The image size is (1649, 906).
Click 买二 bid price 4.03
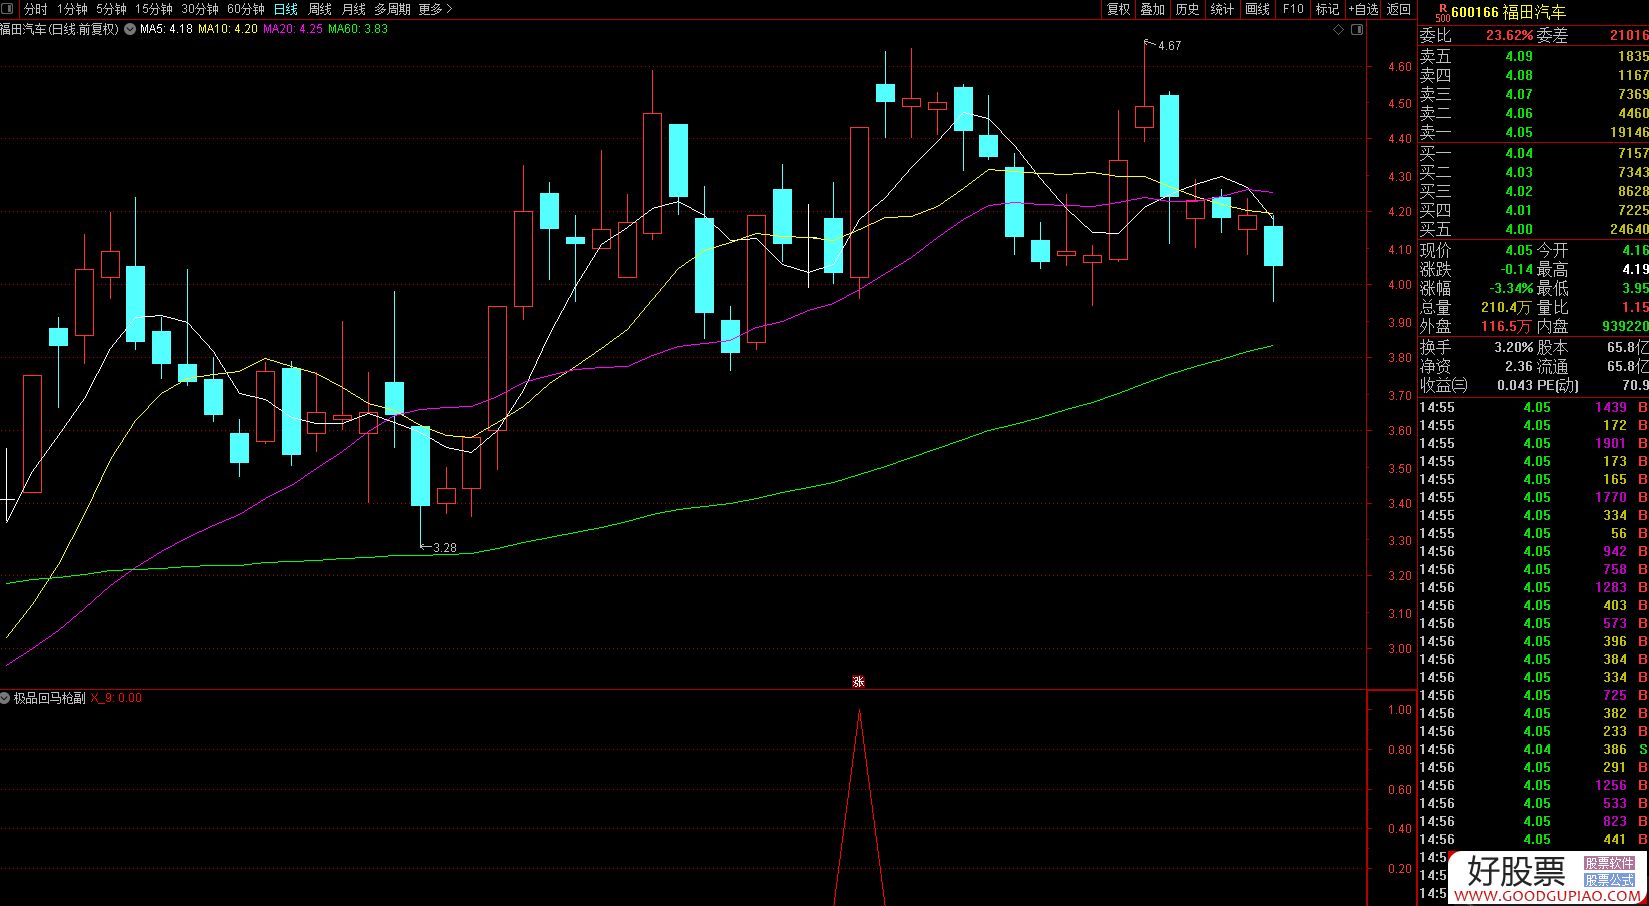point(1518,172)
